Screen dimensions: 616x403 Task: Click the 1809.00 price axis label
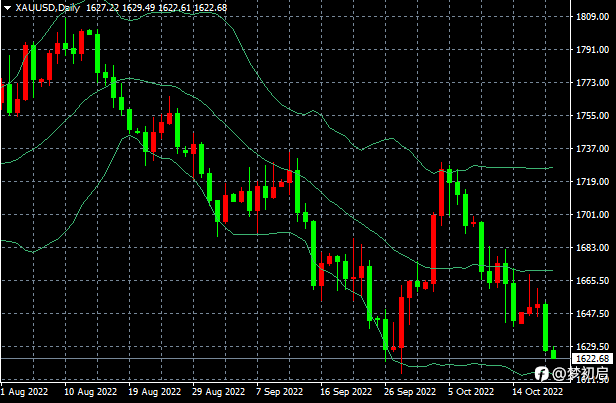(x=592, y=16)
